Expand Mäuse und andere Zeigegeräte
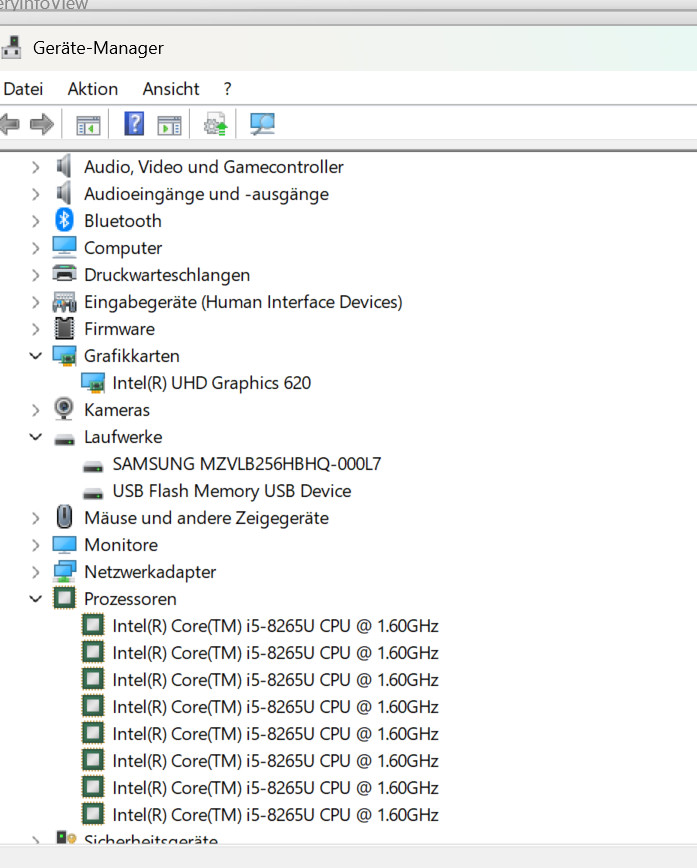The width and height of the screenshot is (697, 868). pyautogui.click(x=35, y=518)
